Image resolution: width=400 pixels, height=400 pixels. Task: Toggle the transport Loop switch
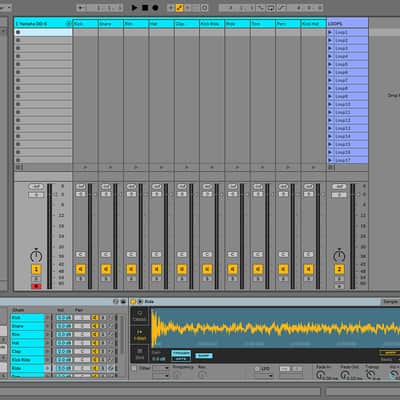(x=271, y=7)
